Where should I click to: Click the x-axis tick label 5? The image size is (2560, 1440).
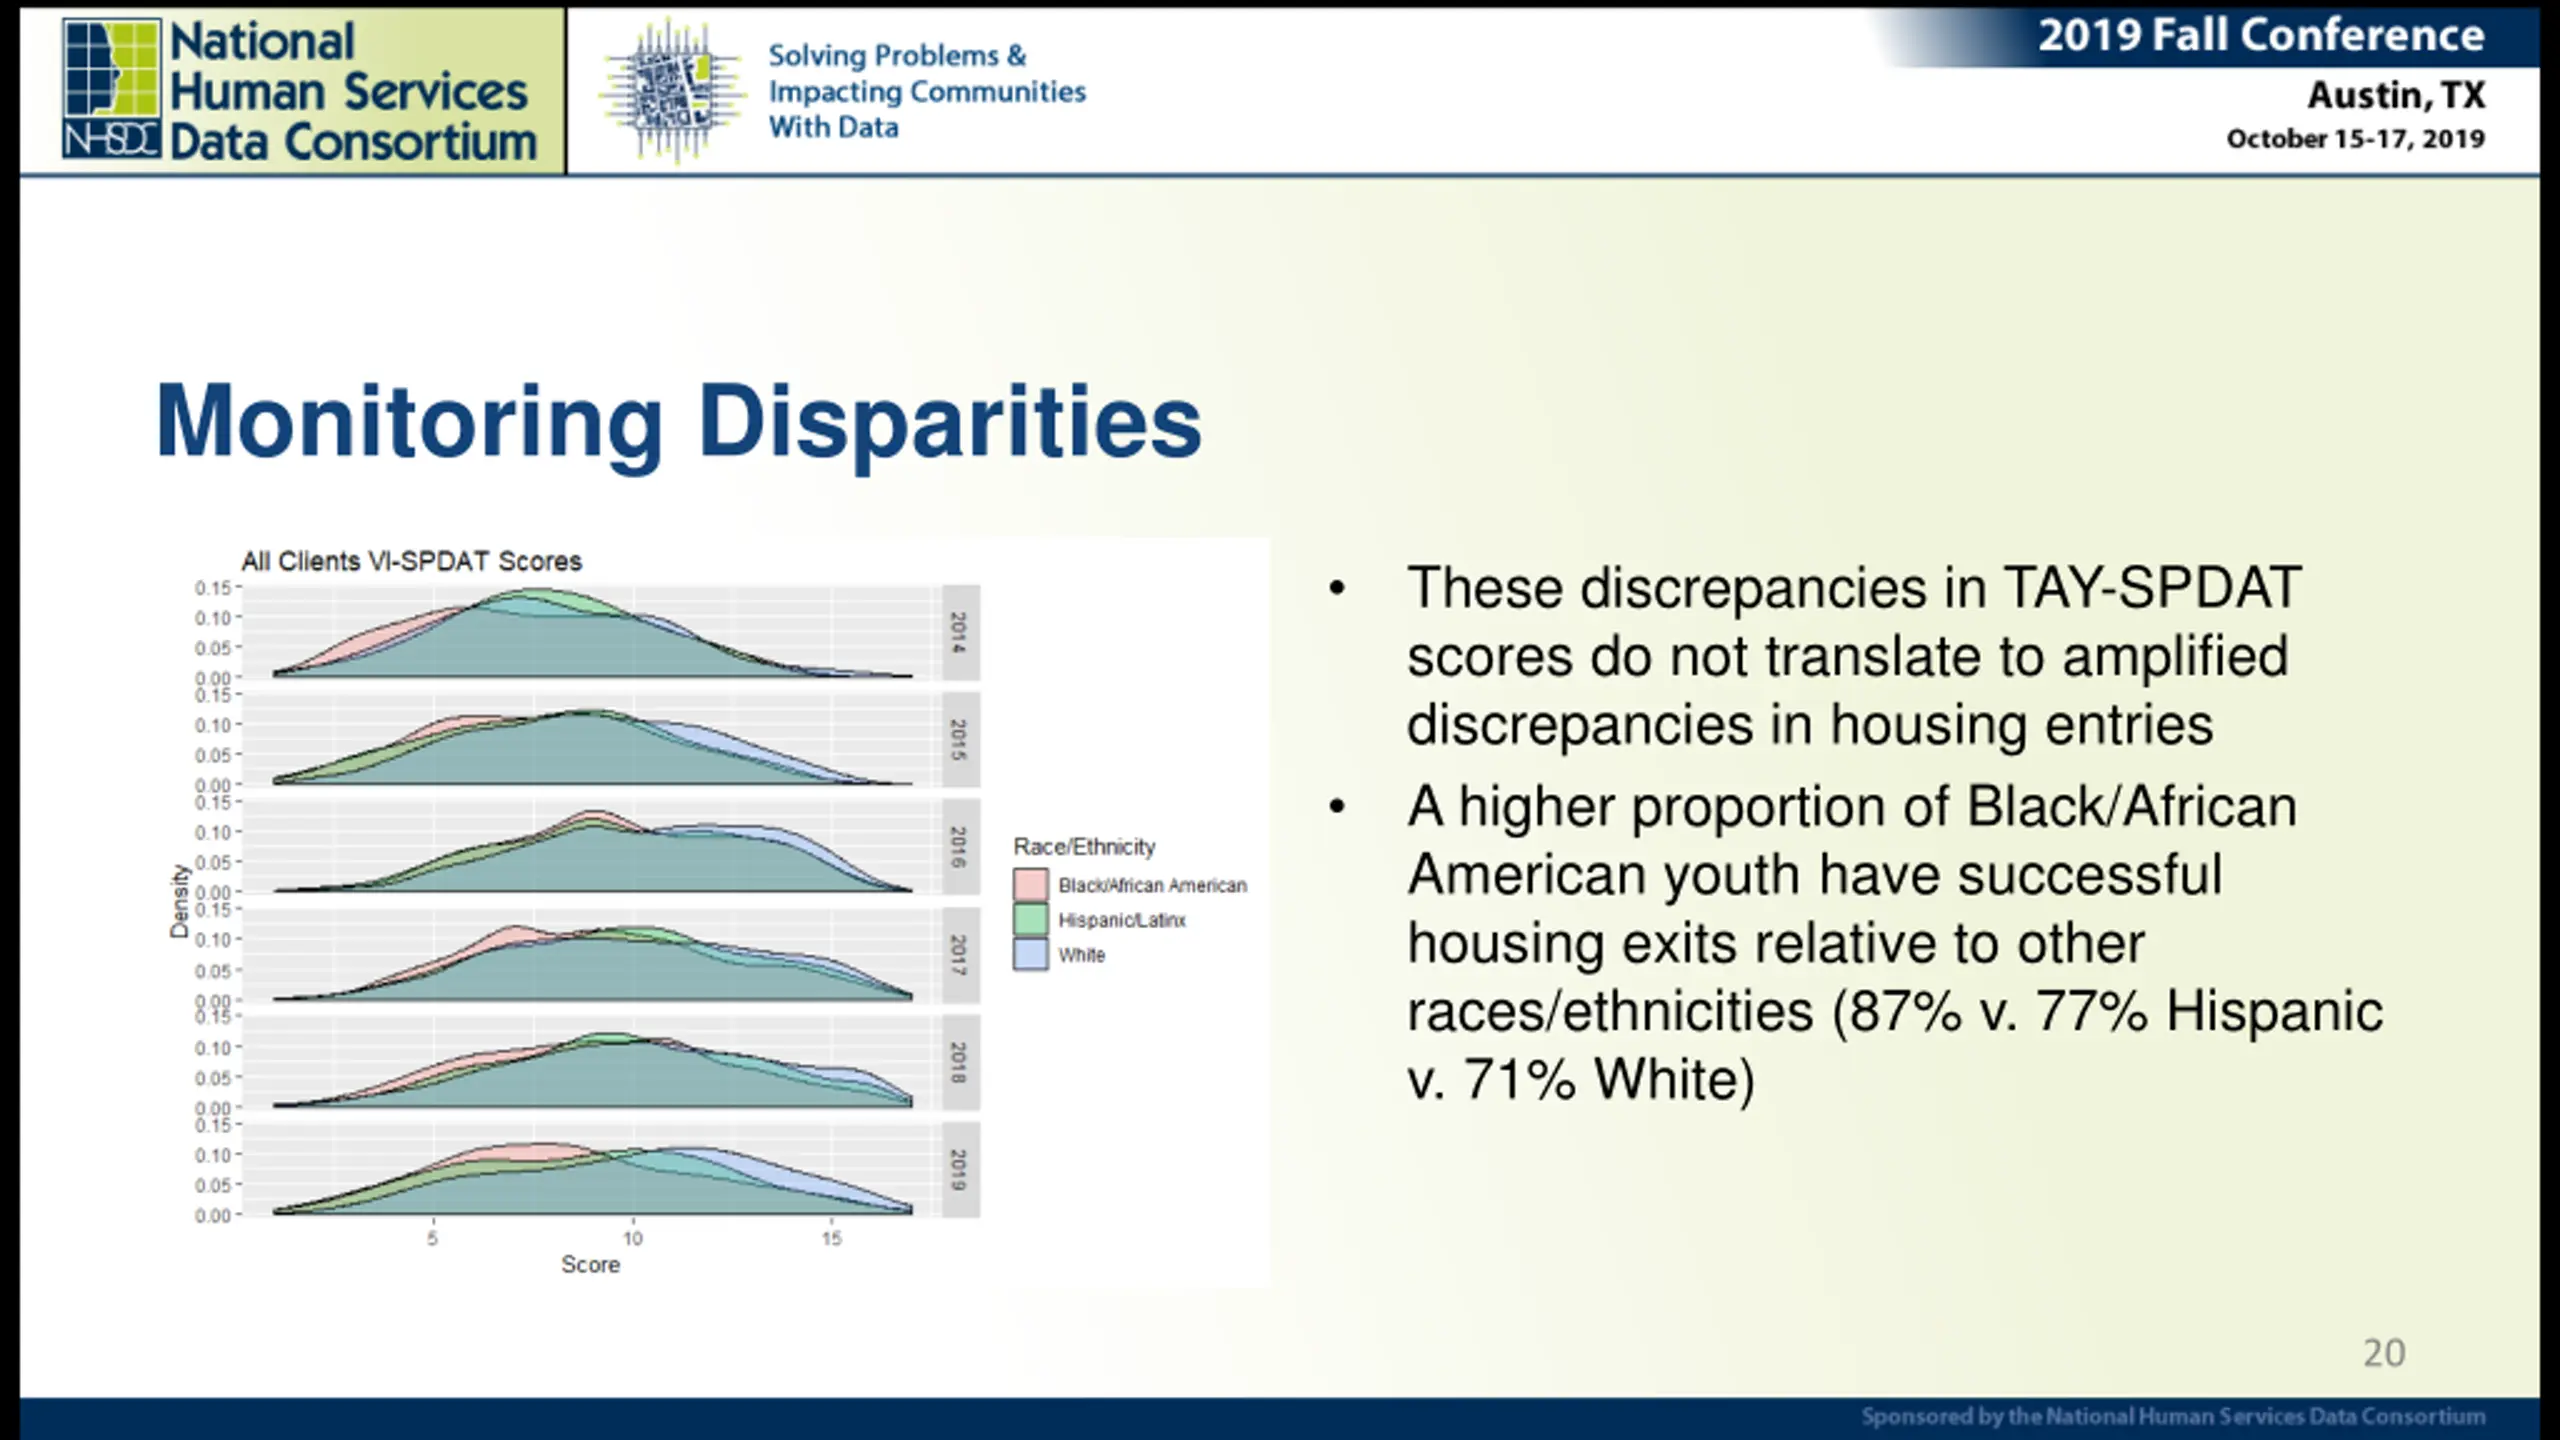pyautogui.click(x=432, y=1238)
